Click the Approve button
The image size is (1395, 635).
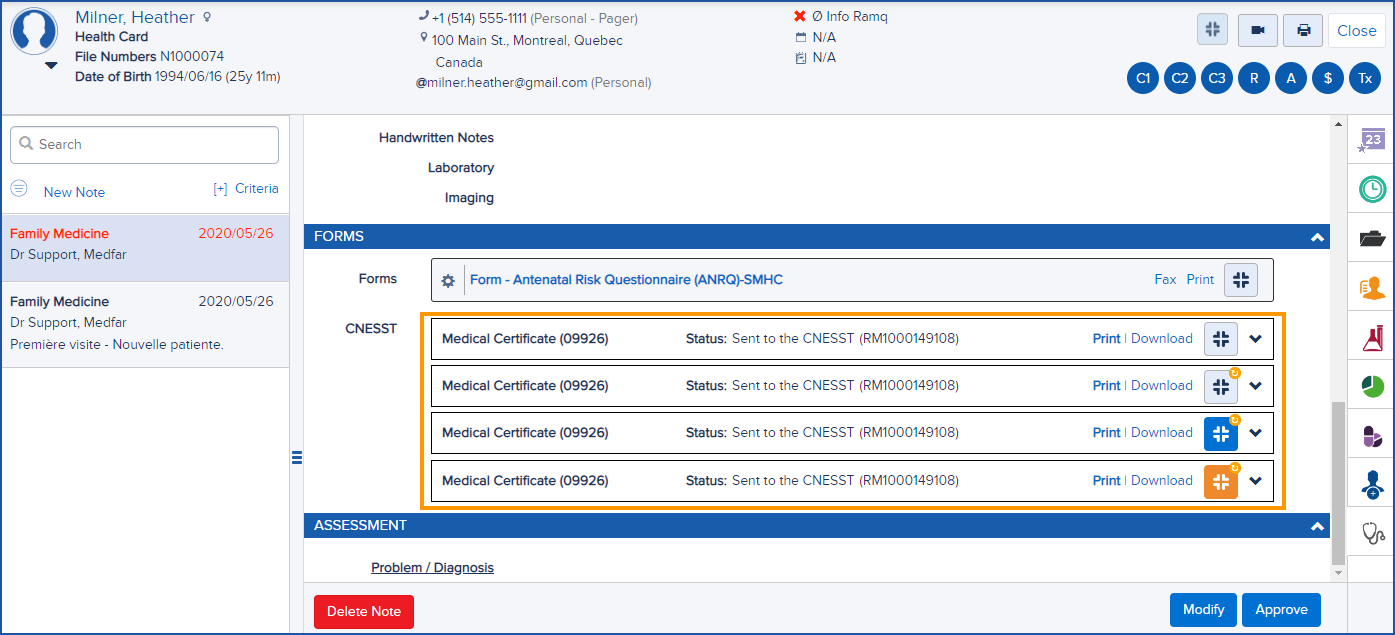(1281, 609)
